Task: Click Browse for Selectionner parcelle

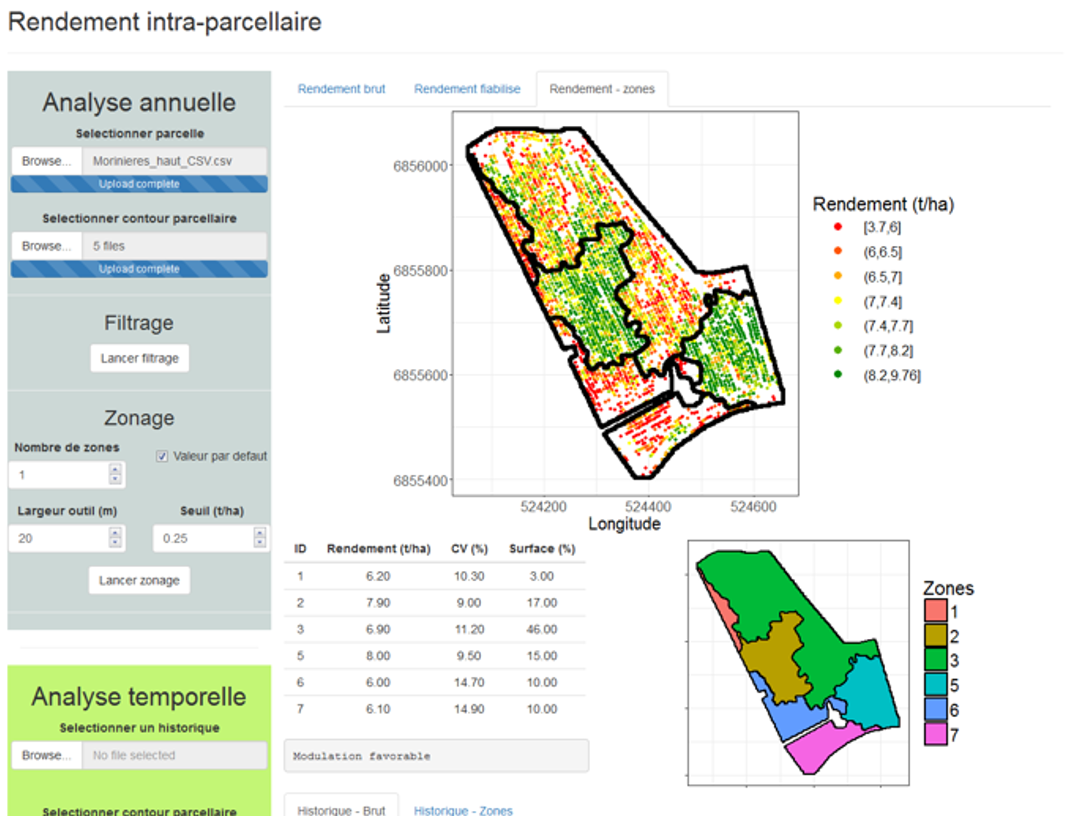Action: click(x=46, y=161)
